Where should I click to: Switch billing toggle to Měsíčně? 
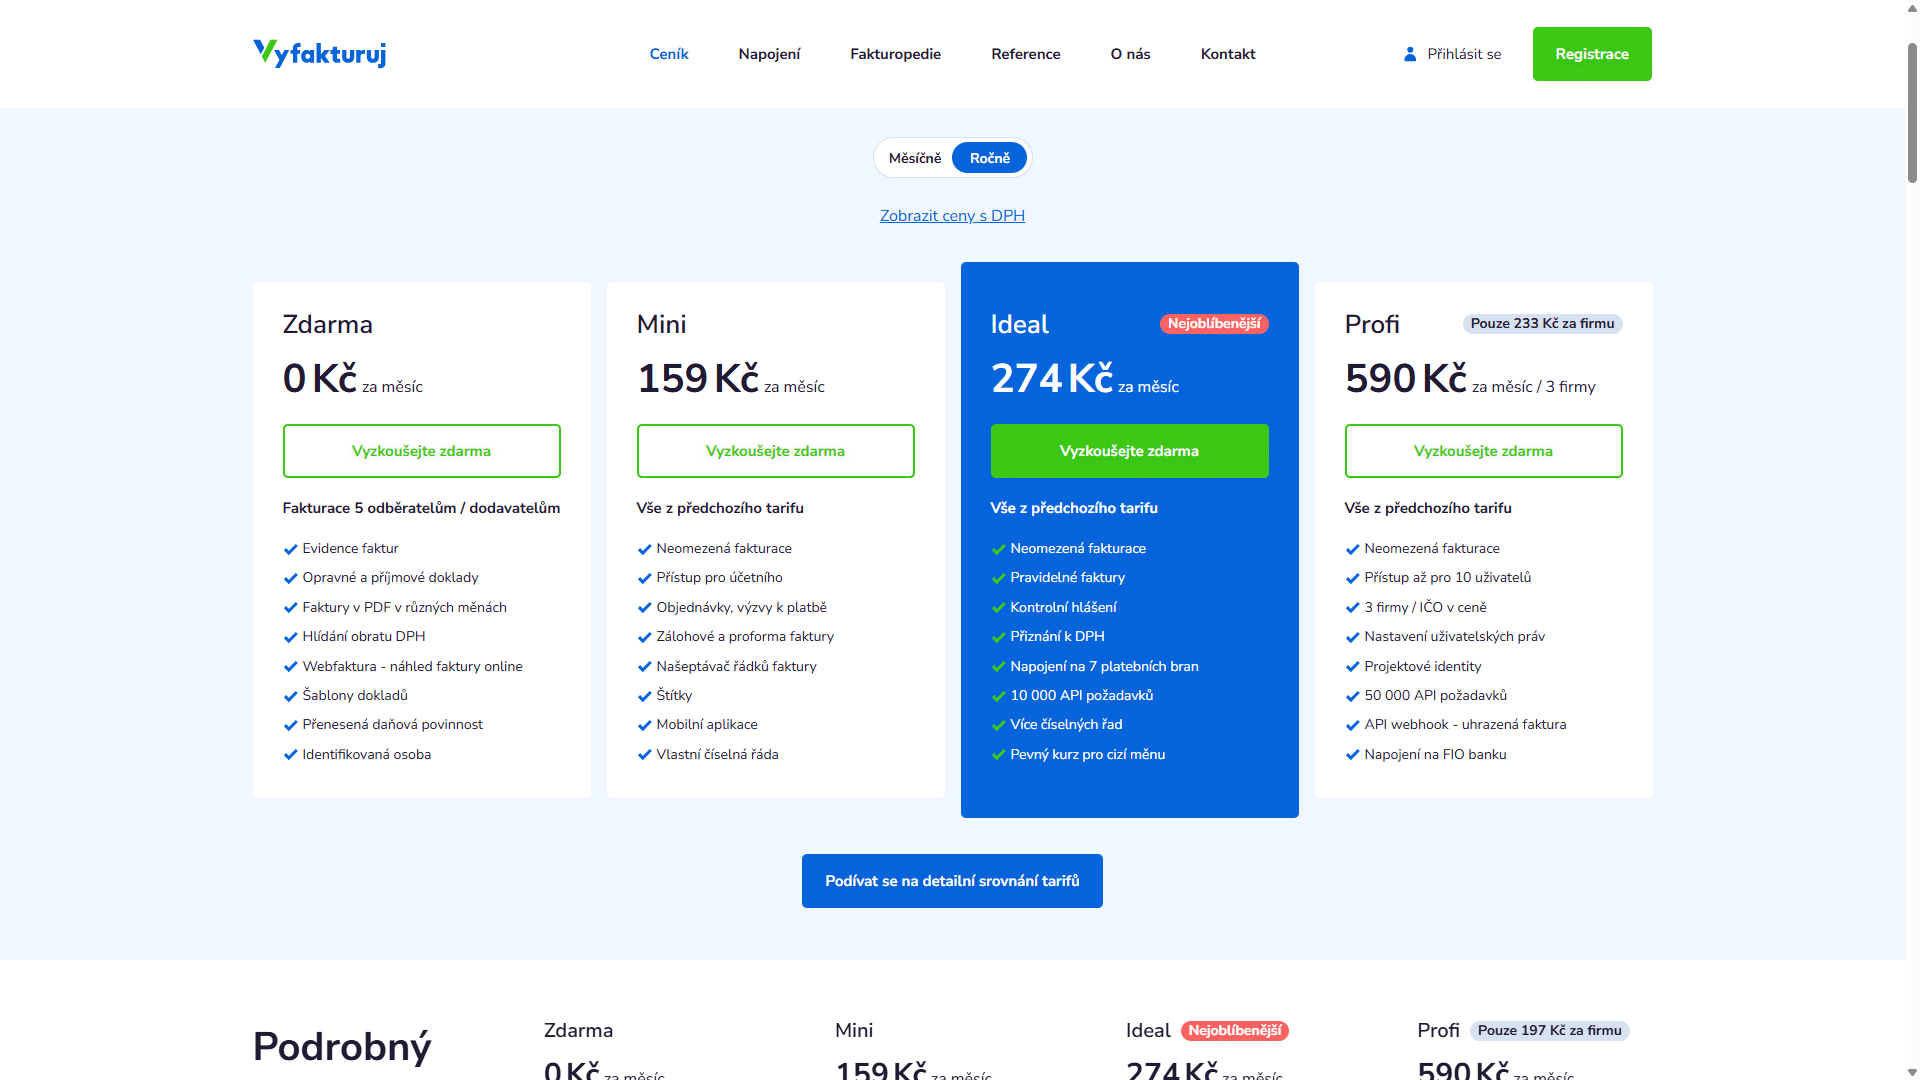(x=915, y=158)
